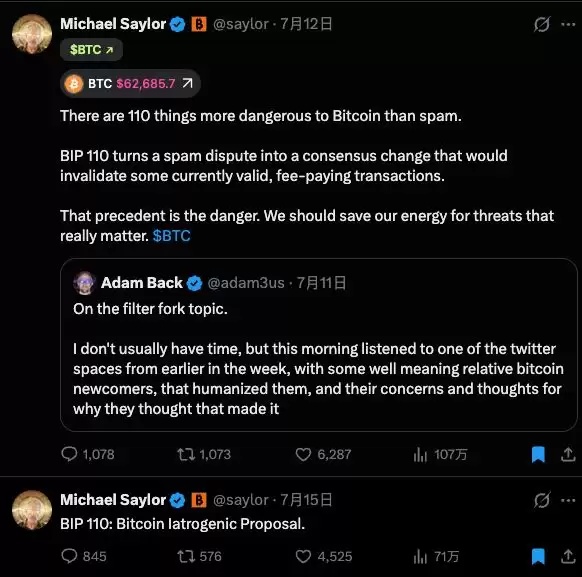This screenshot has width=582, height=577.
Task: Repost the tweet with 1,073 reposts
Action: 186,454
